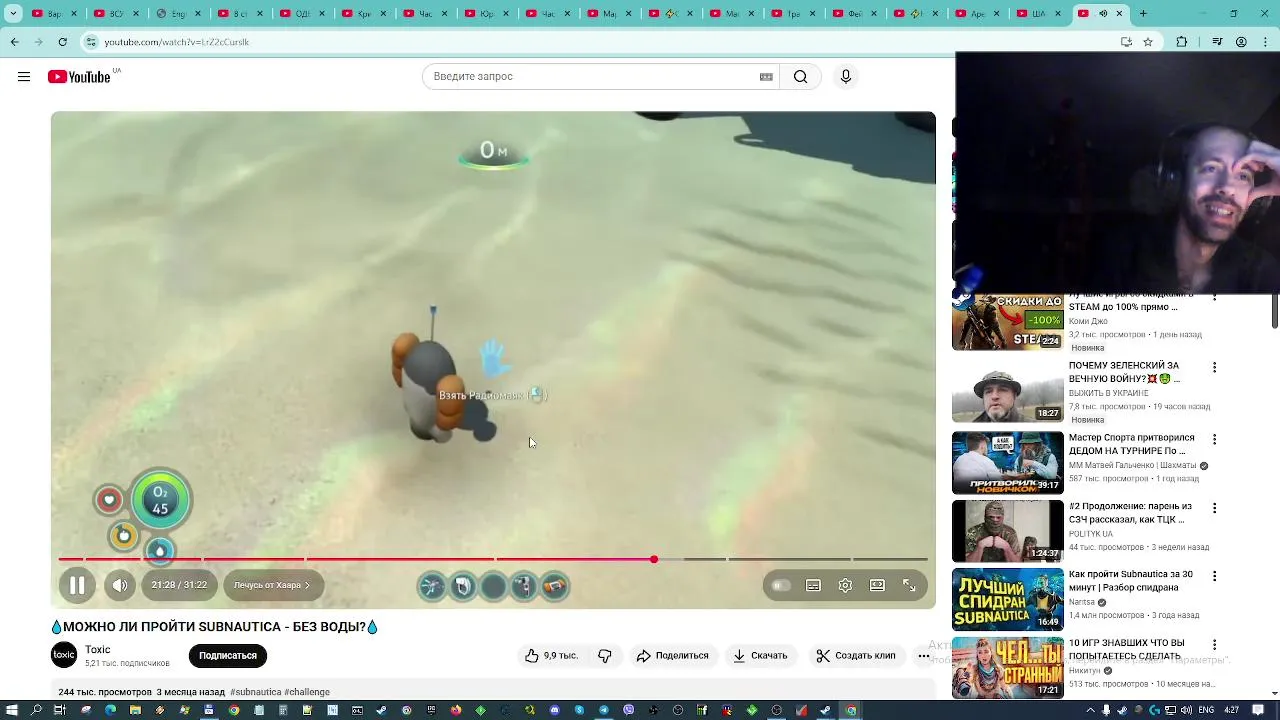Open player settings gear

(845, 586)
